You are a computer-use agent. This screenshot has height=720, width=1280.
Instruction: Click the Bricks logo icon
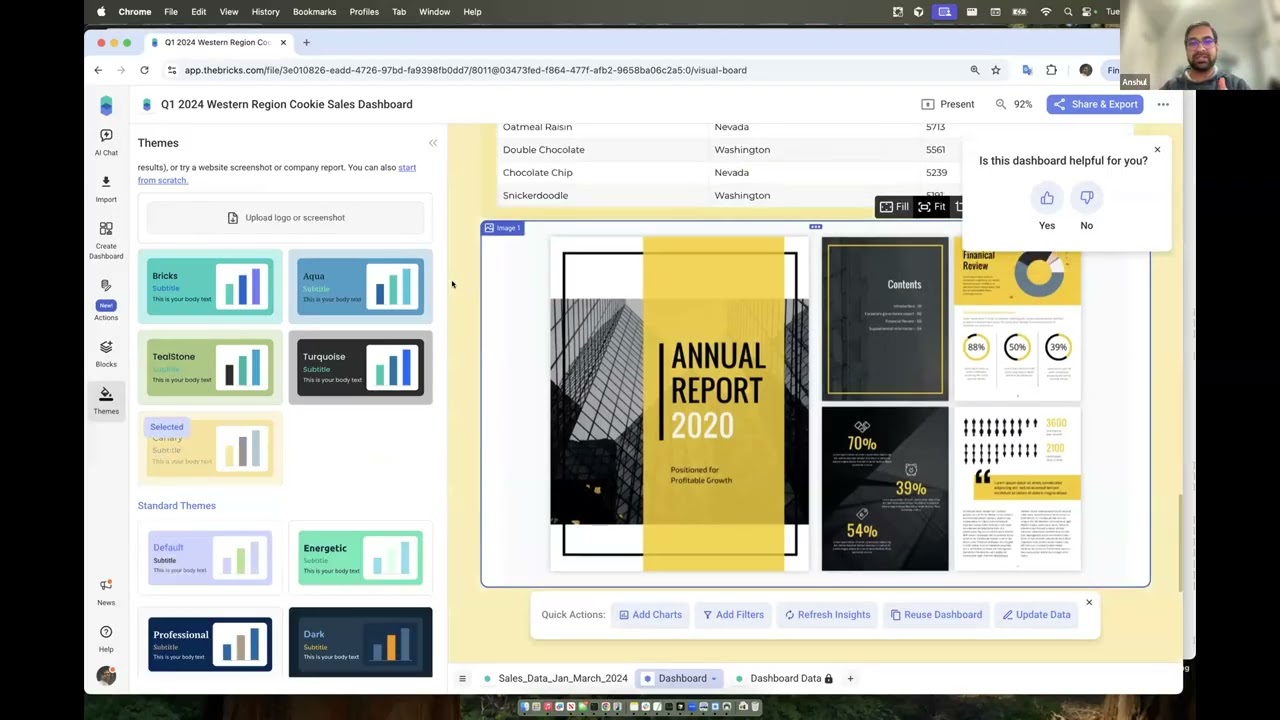[x=106, y=105]
